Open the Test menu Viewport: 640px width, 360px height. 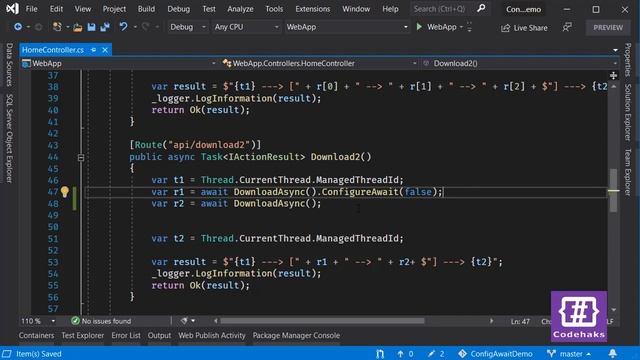pyautogui.click(x=209, y=9)
